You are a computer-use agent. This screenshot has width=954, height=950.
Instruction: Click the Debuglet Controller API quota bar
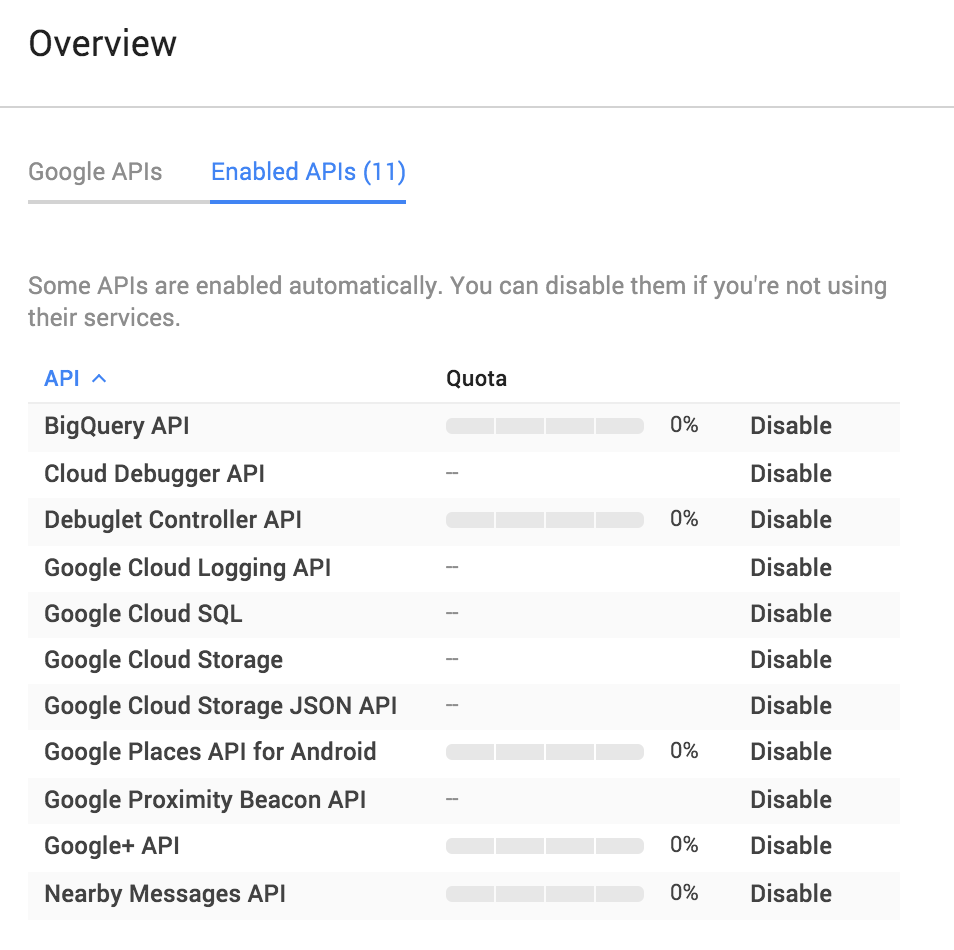tap(545, 520)
